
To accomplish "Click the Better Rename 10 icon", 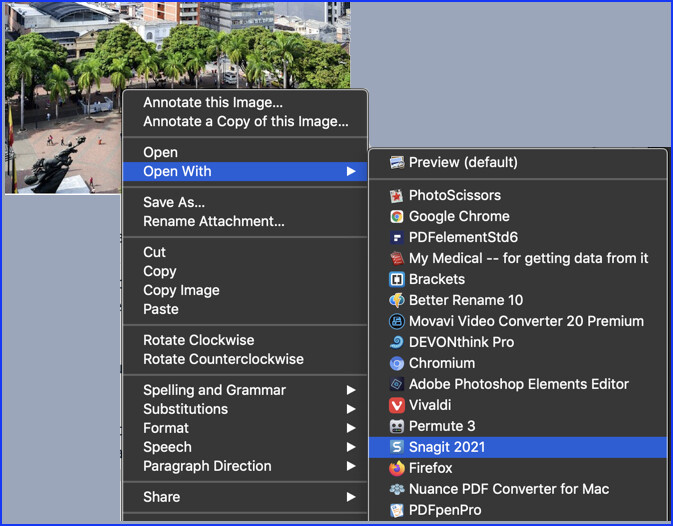I will pos(397,300).
